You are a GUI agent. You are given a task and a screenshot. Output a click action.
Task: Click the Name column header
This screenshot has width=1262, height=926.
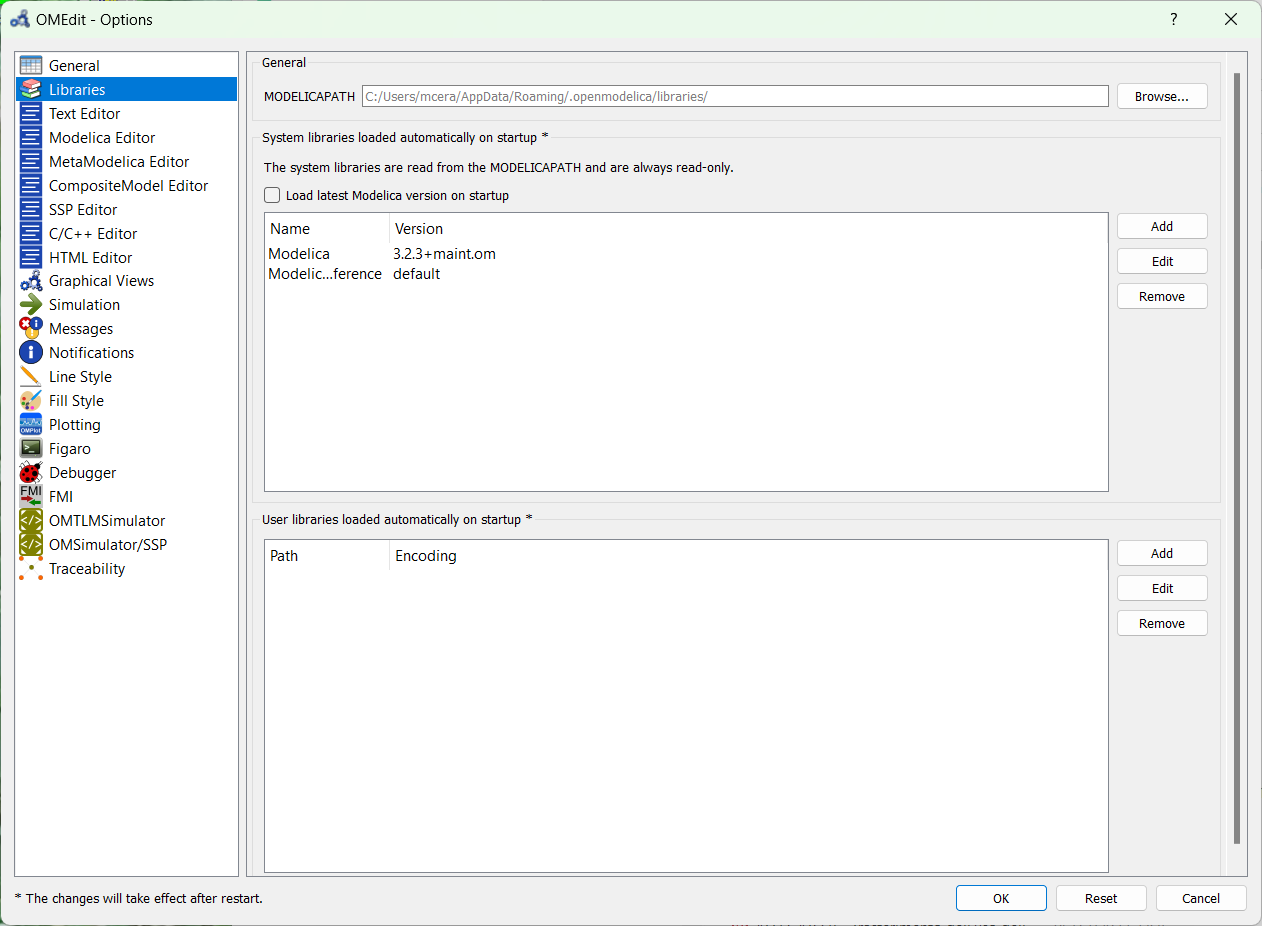(x=327, y=229)
